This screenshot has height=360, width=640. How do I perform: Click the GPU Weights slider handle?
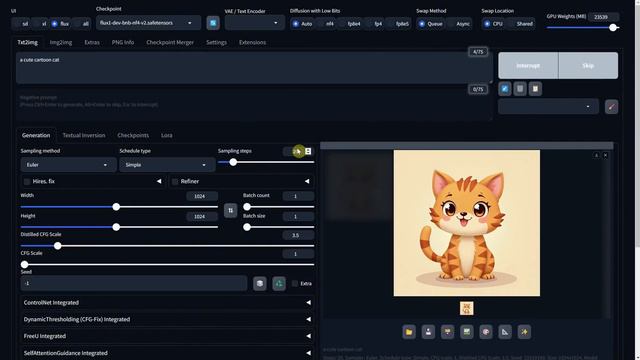(x=613, y=27)
